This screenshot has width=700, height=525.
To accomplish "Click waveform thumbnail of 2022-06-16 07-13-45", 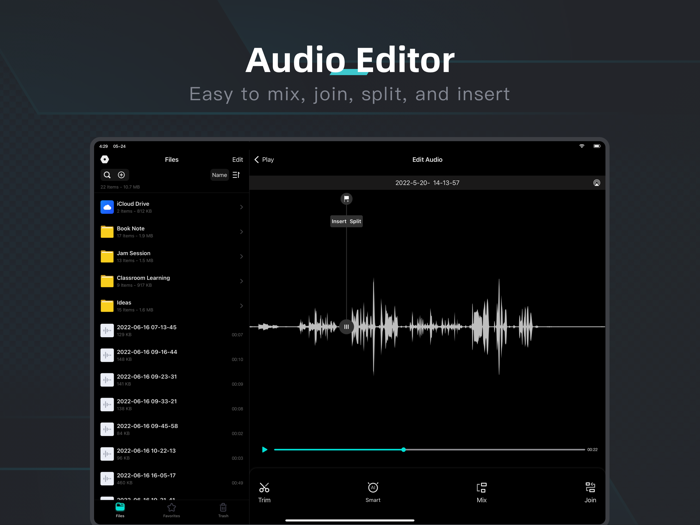I will [x=107, y=330].
